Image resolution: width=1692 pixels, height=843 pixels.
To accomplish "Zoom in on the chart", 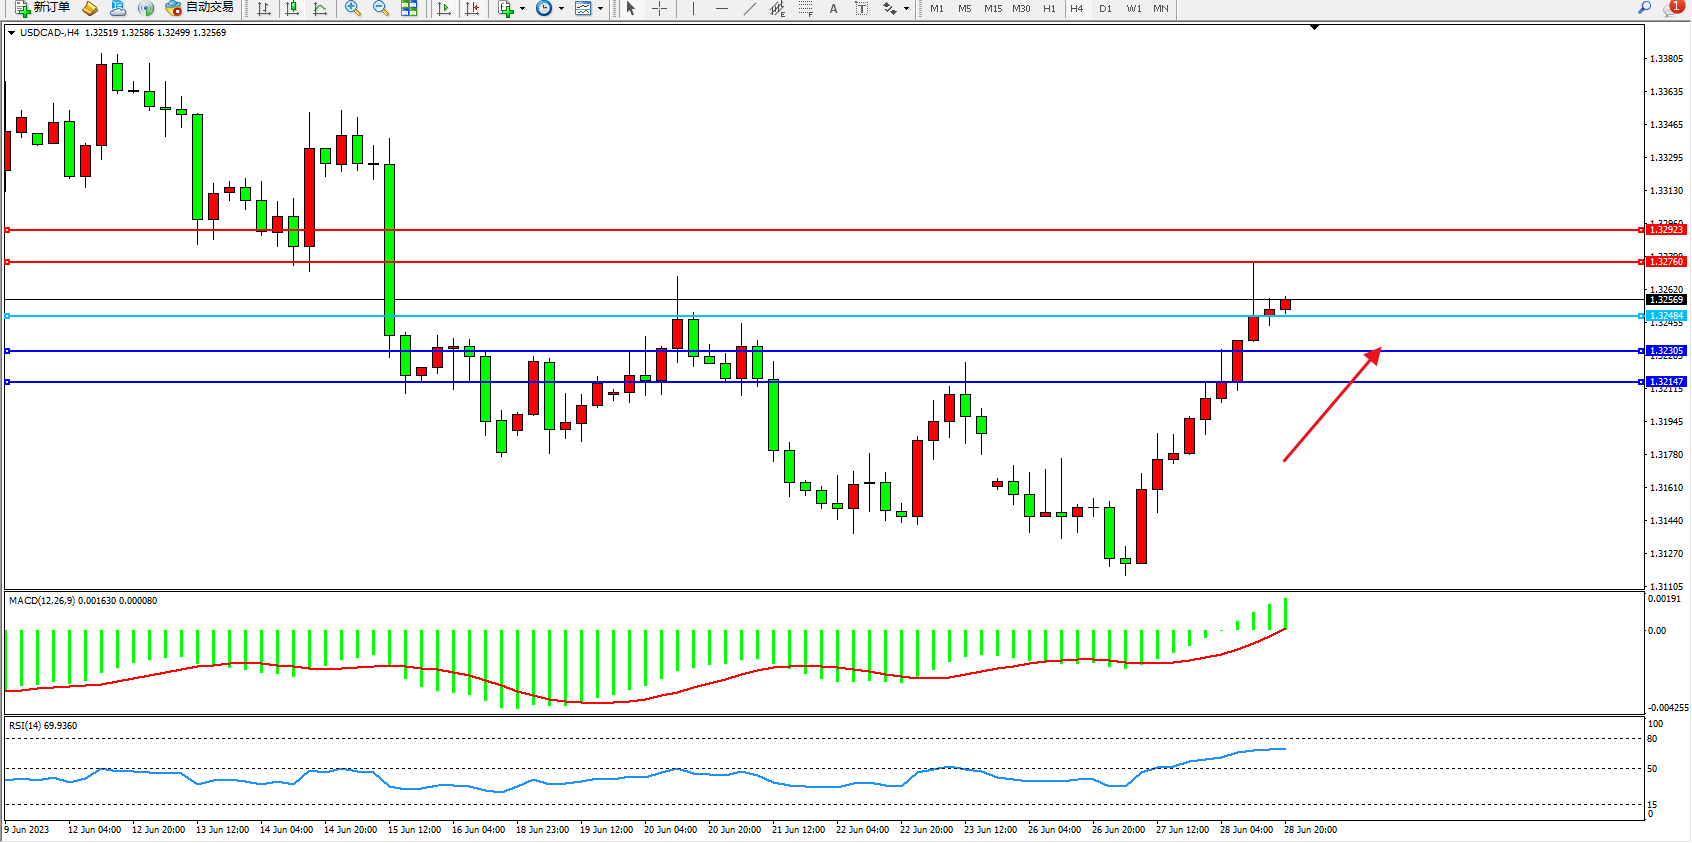I will coord(353,9).
